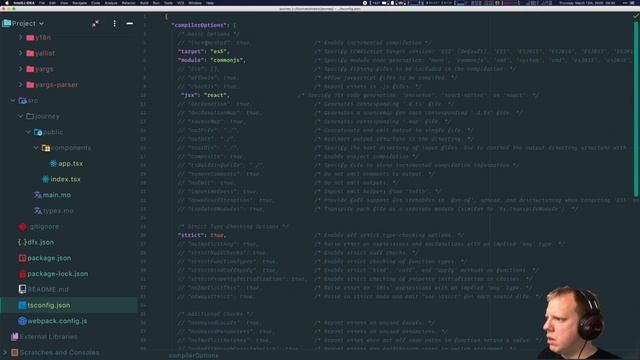Screen dimensions: 640x360
Task: Select the "External Libraries" label in tree
Action: [x=49, y=337]
